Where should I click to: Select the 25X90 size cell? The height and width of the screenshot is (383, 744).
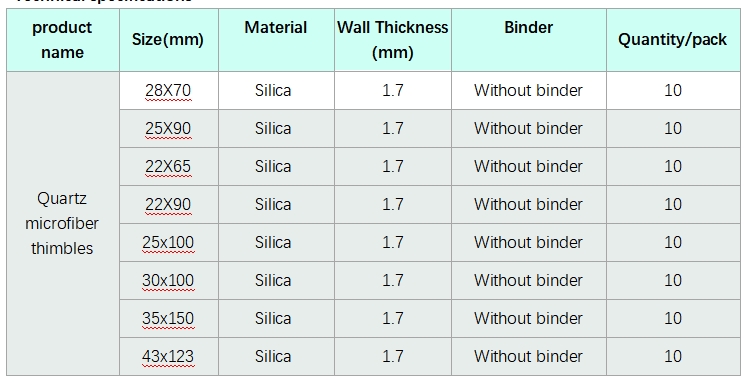click(x=168, y=128)
